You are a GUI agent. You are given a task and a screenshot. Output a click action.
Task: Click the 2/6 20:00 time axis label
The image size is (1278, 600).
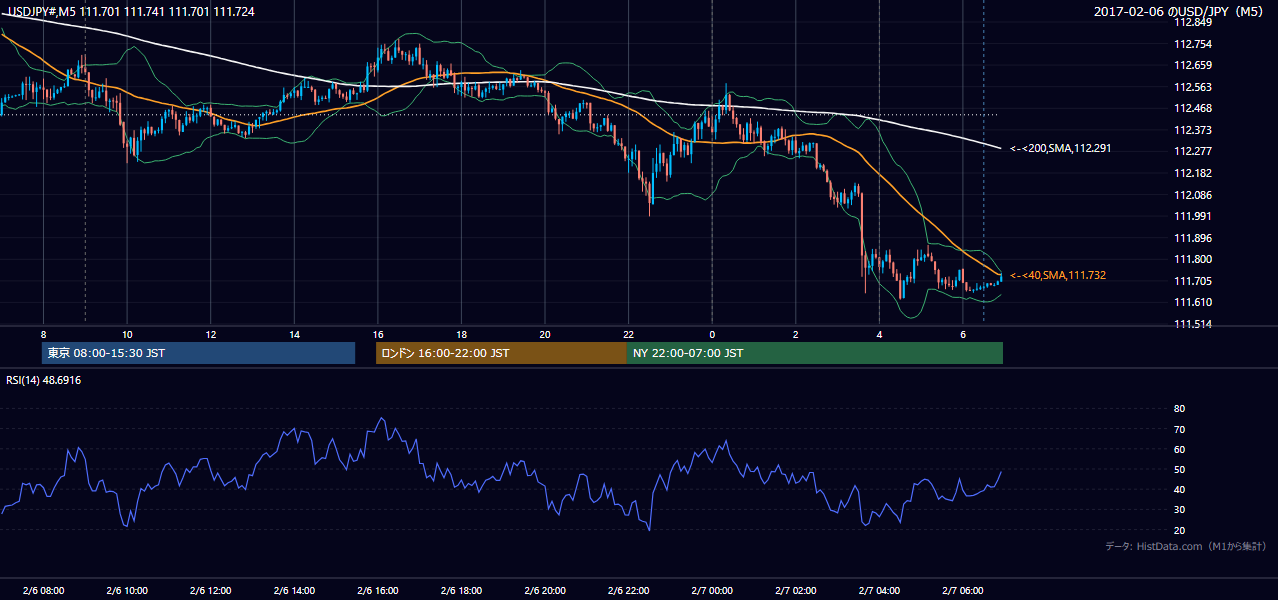click(544, 591)
